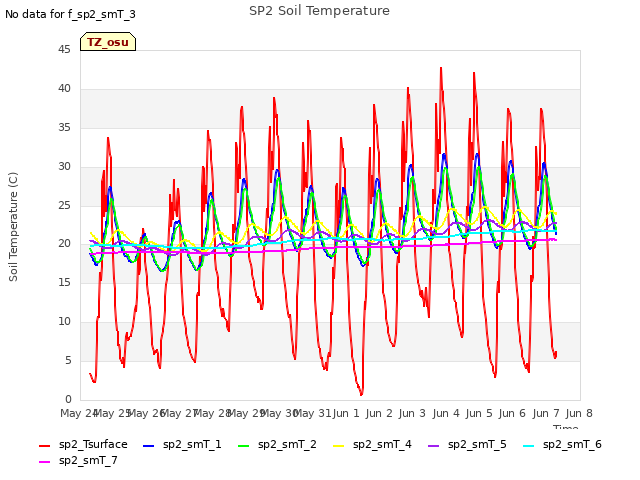Click the 10 y-axis tick label
This screenshot has height=480, width=640.
point(64,322)
